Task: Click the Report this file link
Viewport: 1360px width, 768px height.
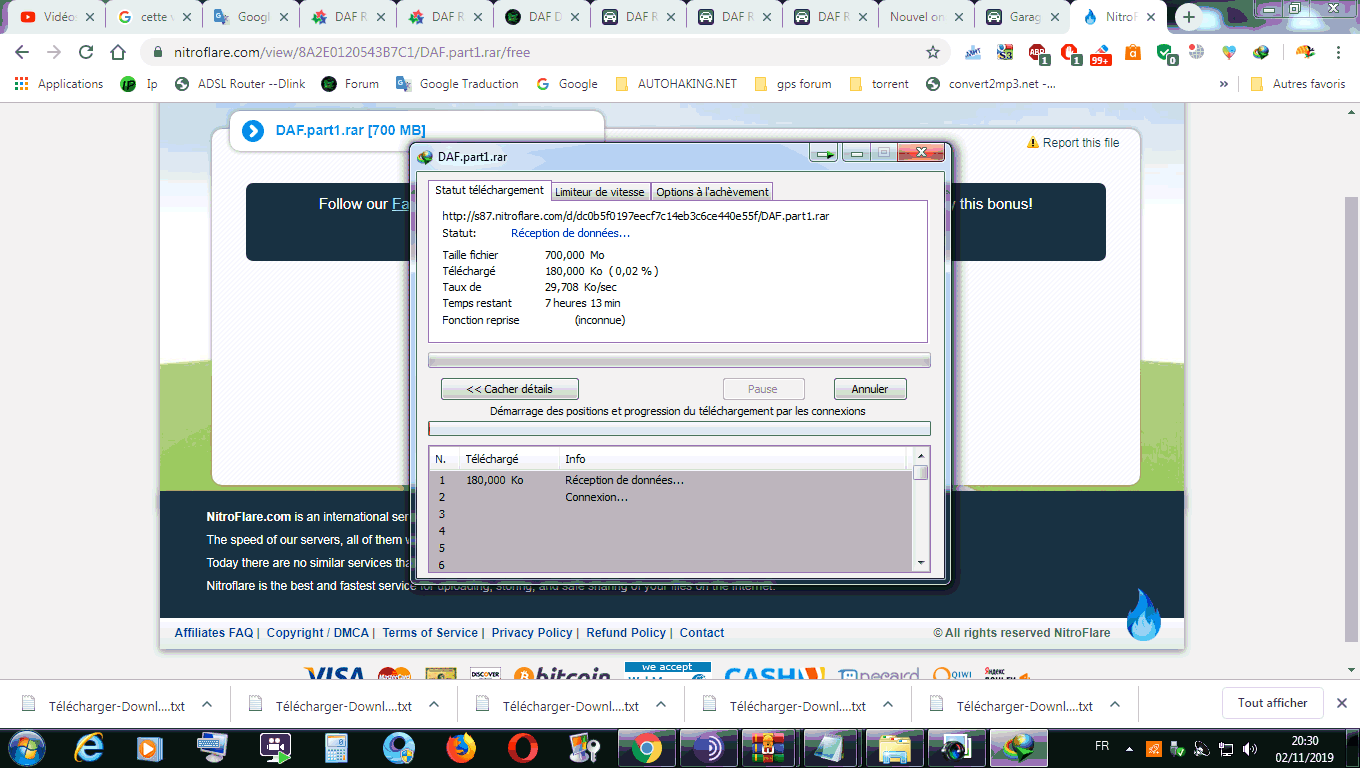Action: 1073,143
